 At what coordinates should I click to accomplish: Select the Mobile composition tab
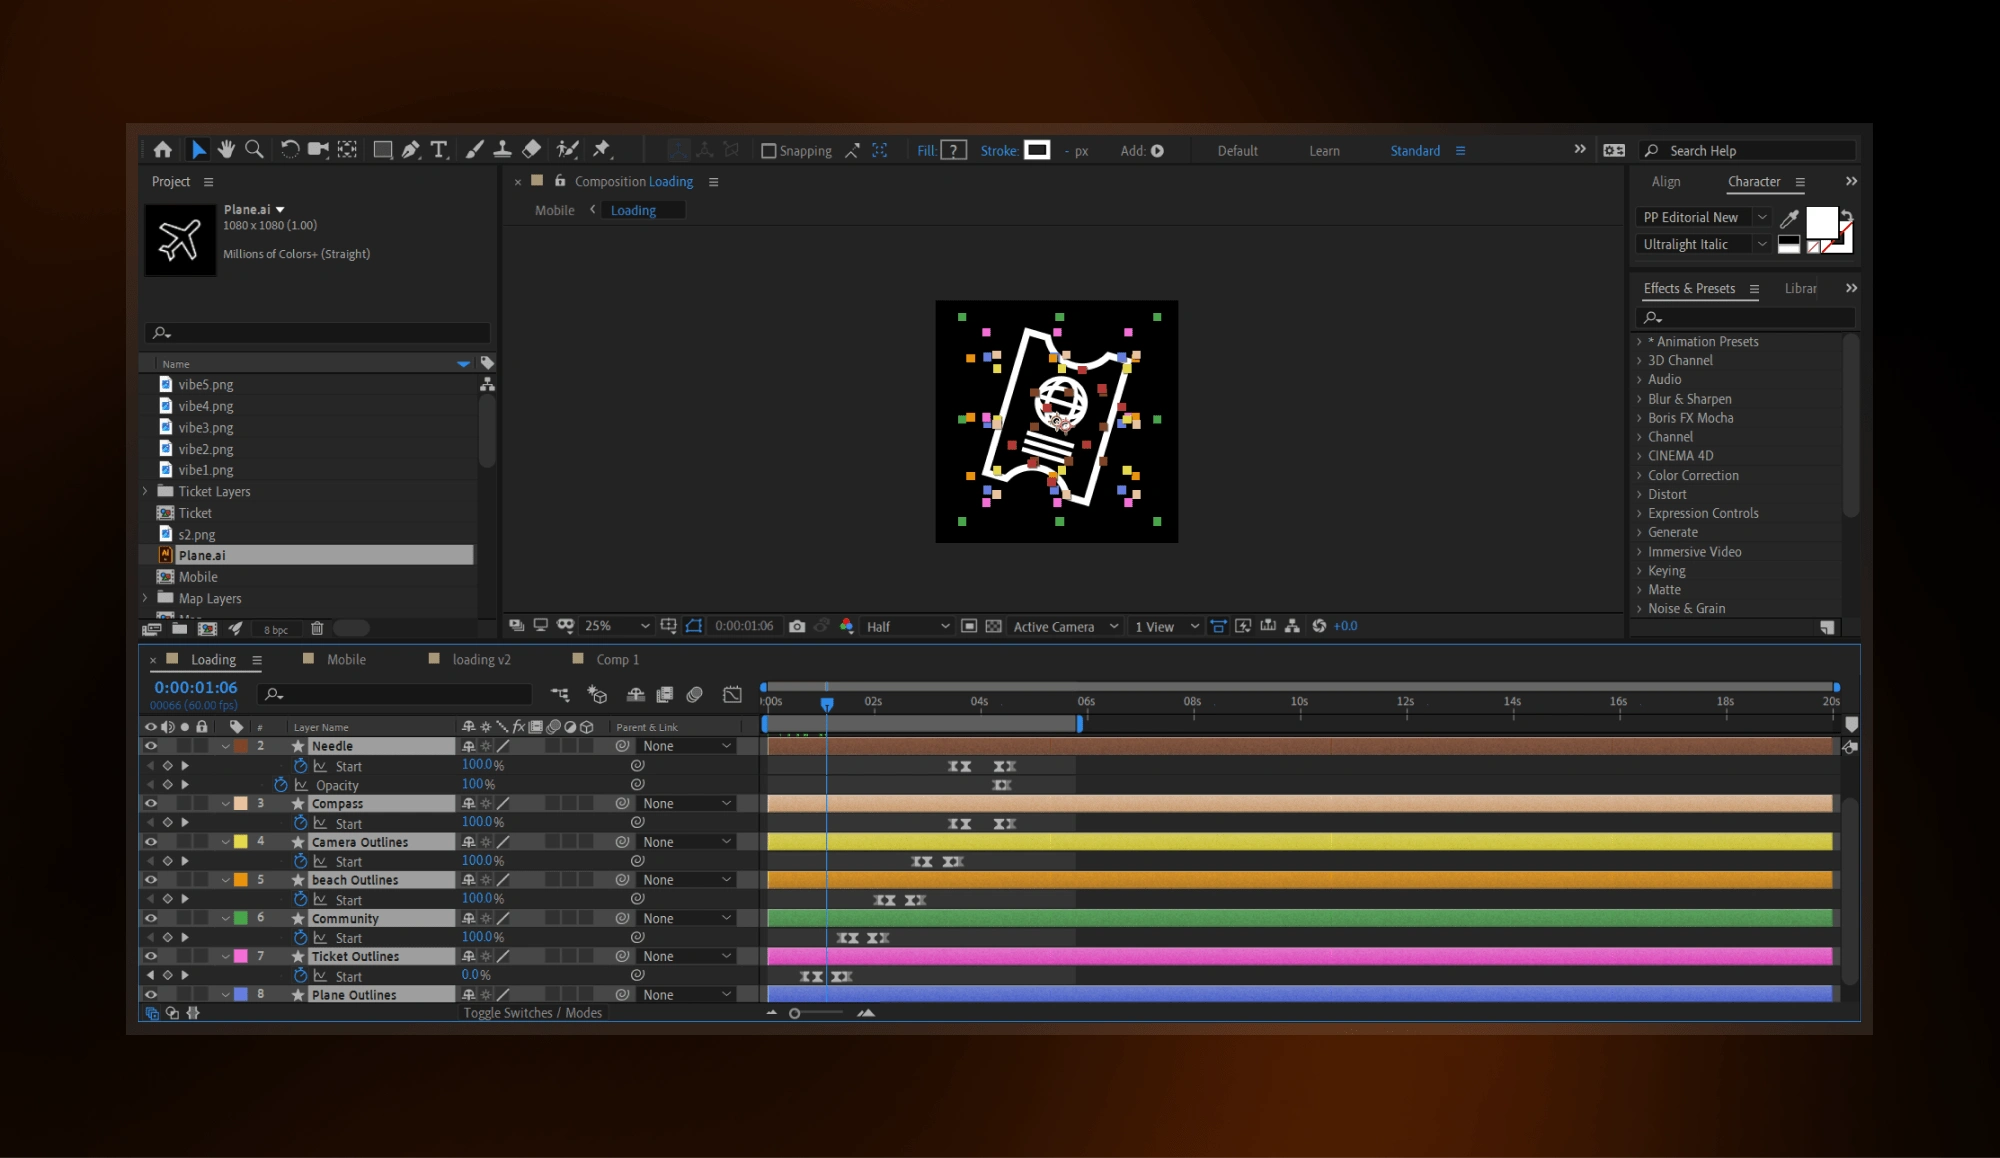tap(346, 659)
